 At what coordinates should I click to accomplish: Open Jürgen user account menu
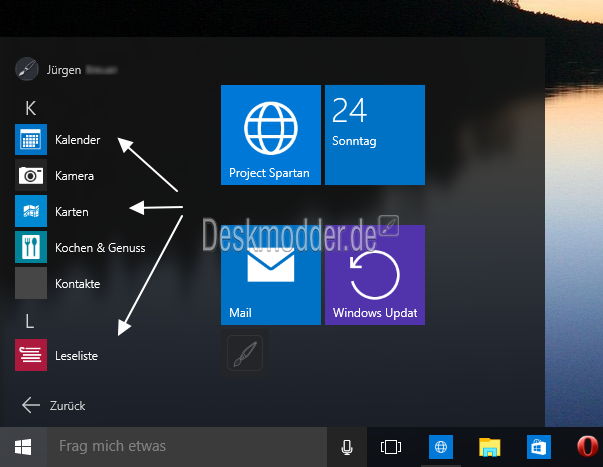pos(66,70)
